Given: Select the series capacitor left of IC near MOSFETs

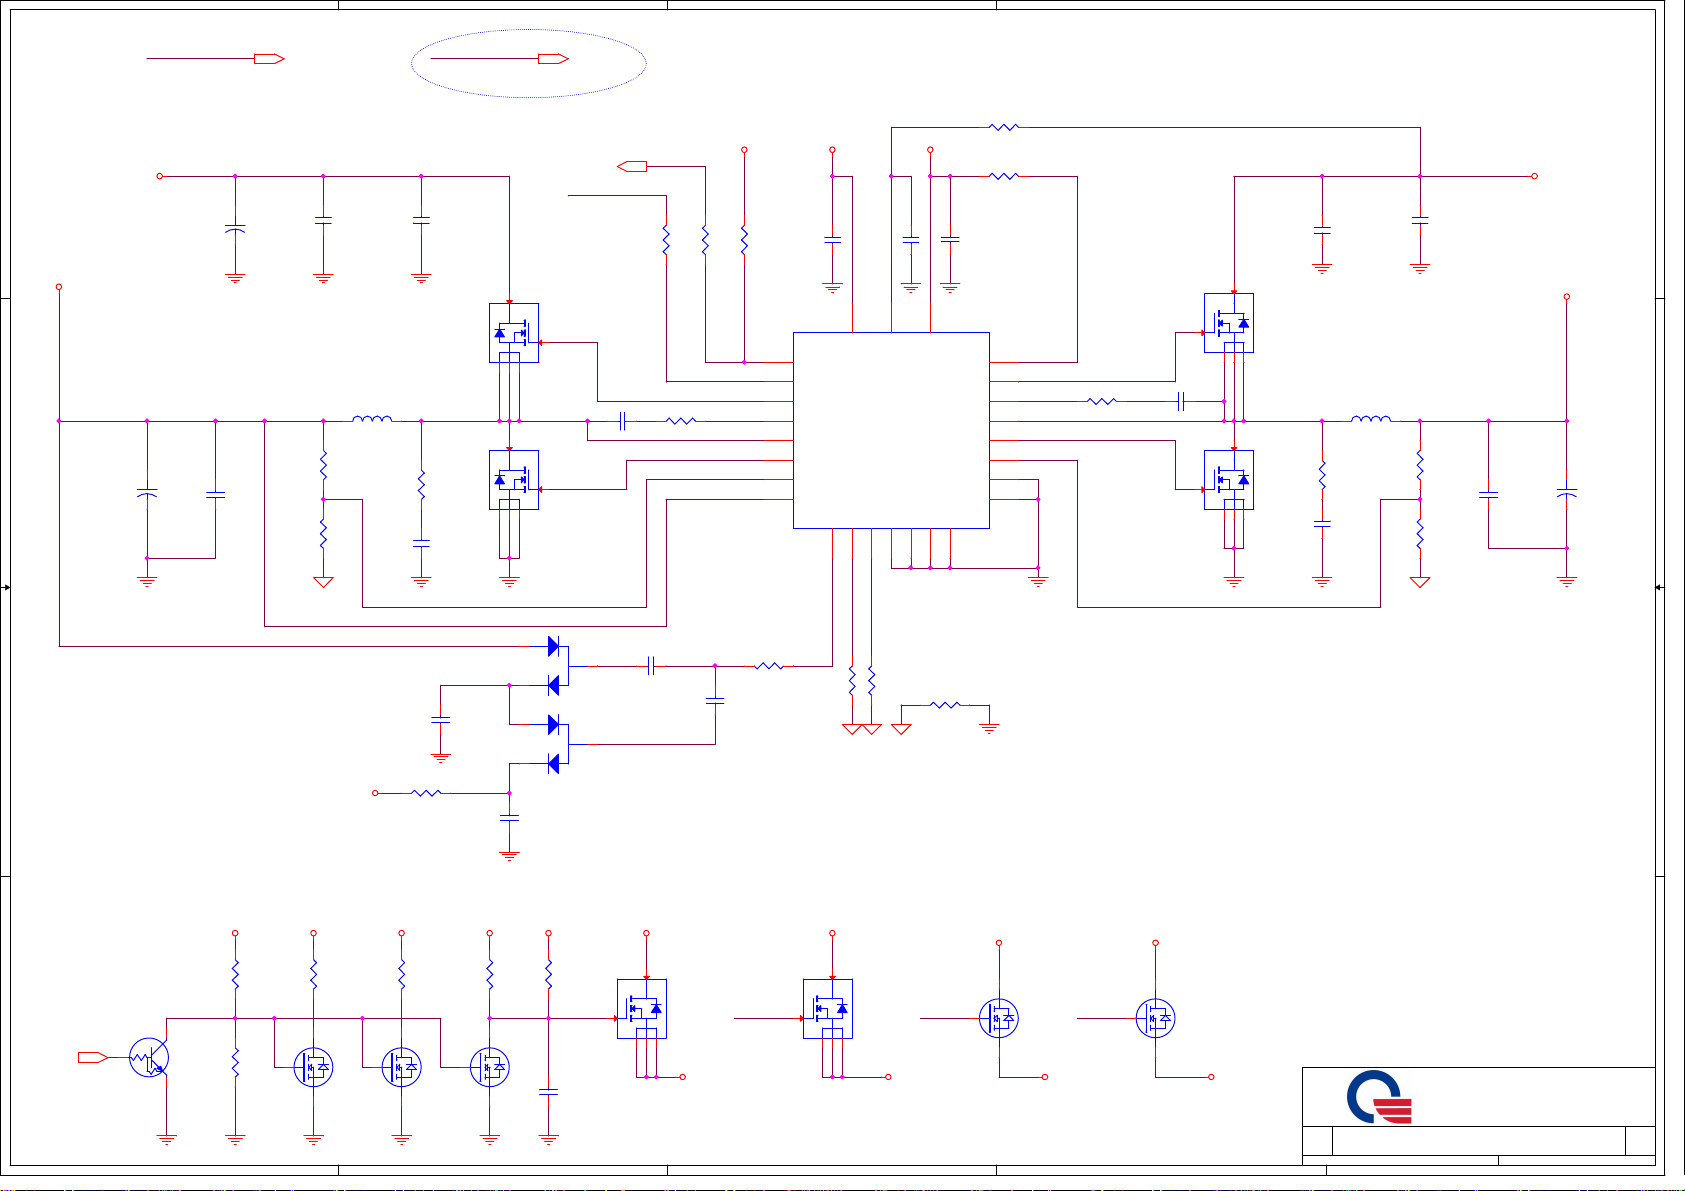Looking at the screenshot, I should 622,421.
